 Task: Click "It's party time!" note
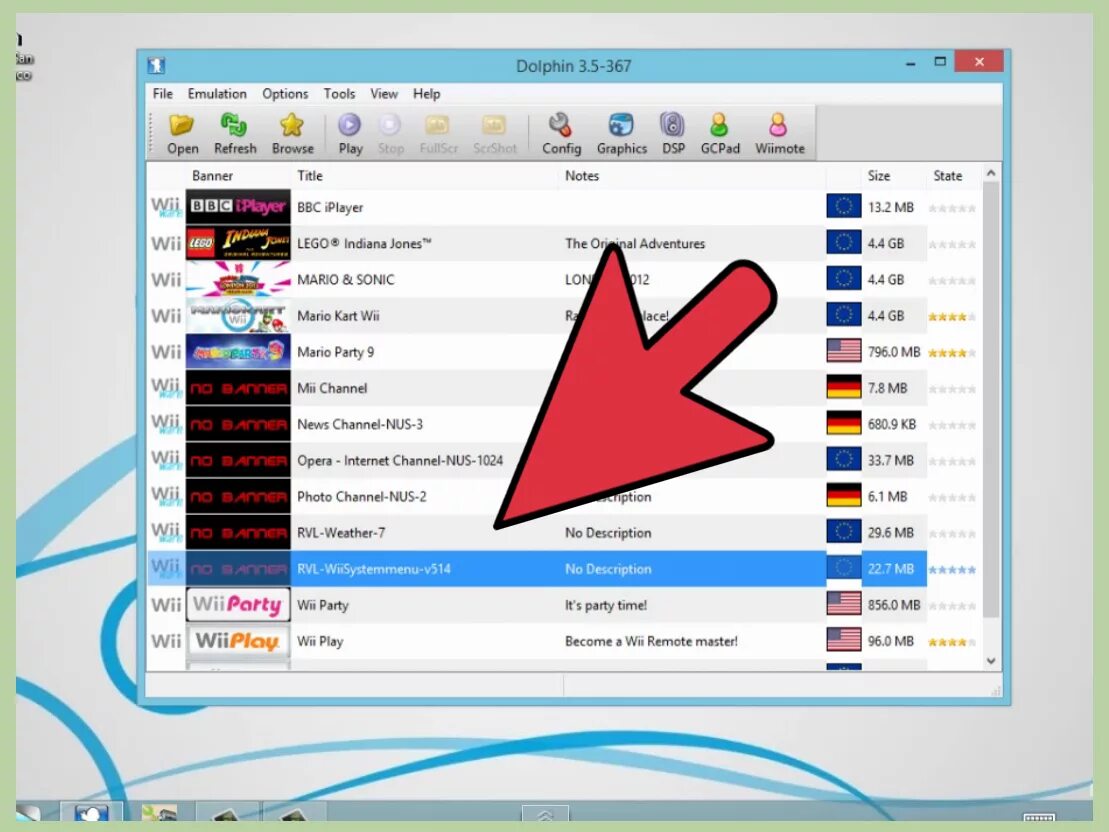click(x=605, y=606)
